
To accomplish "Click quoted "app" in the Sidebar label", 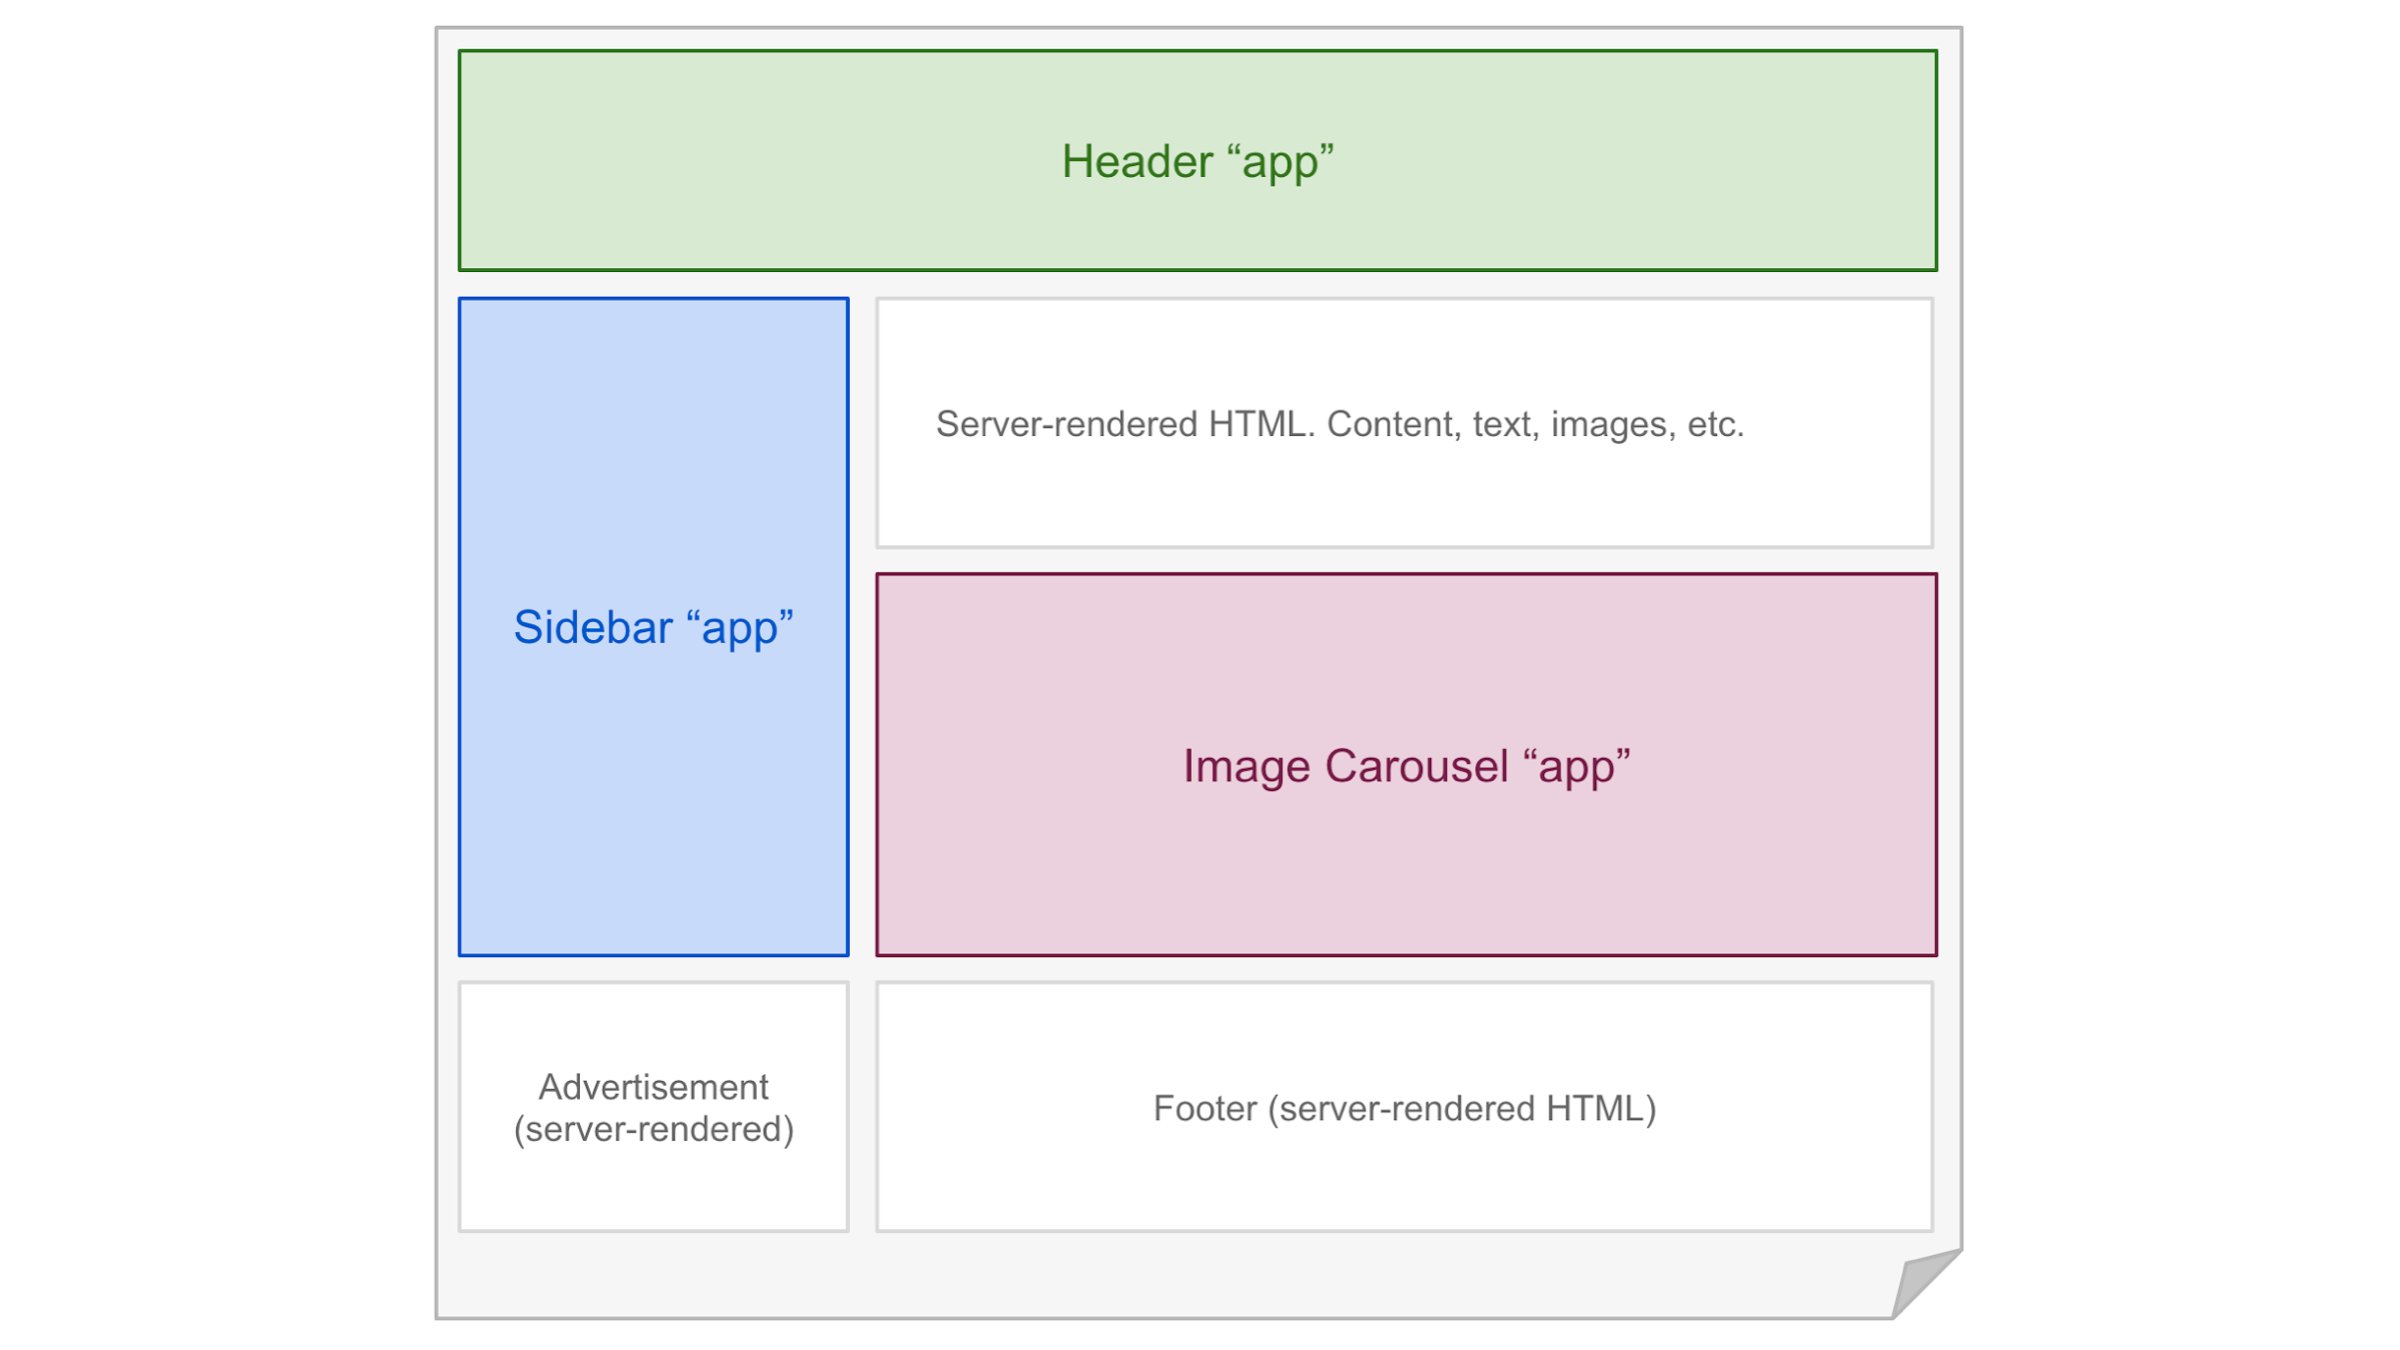I will click(741, 629).
